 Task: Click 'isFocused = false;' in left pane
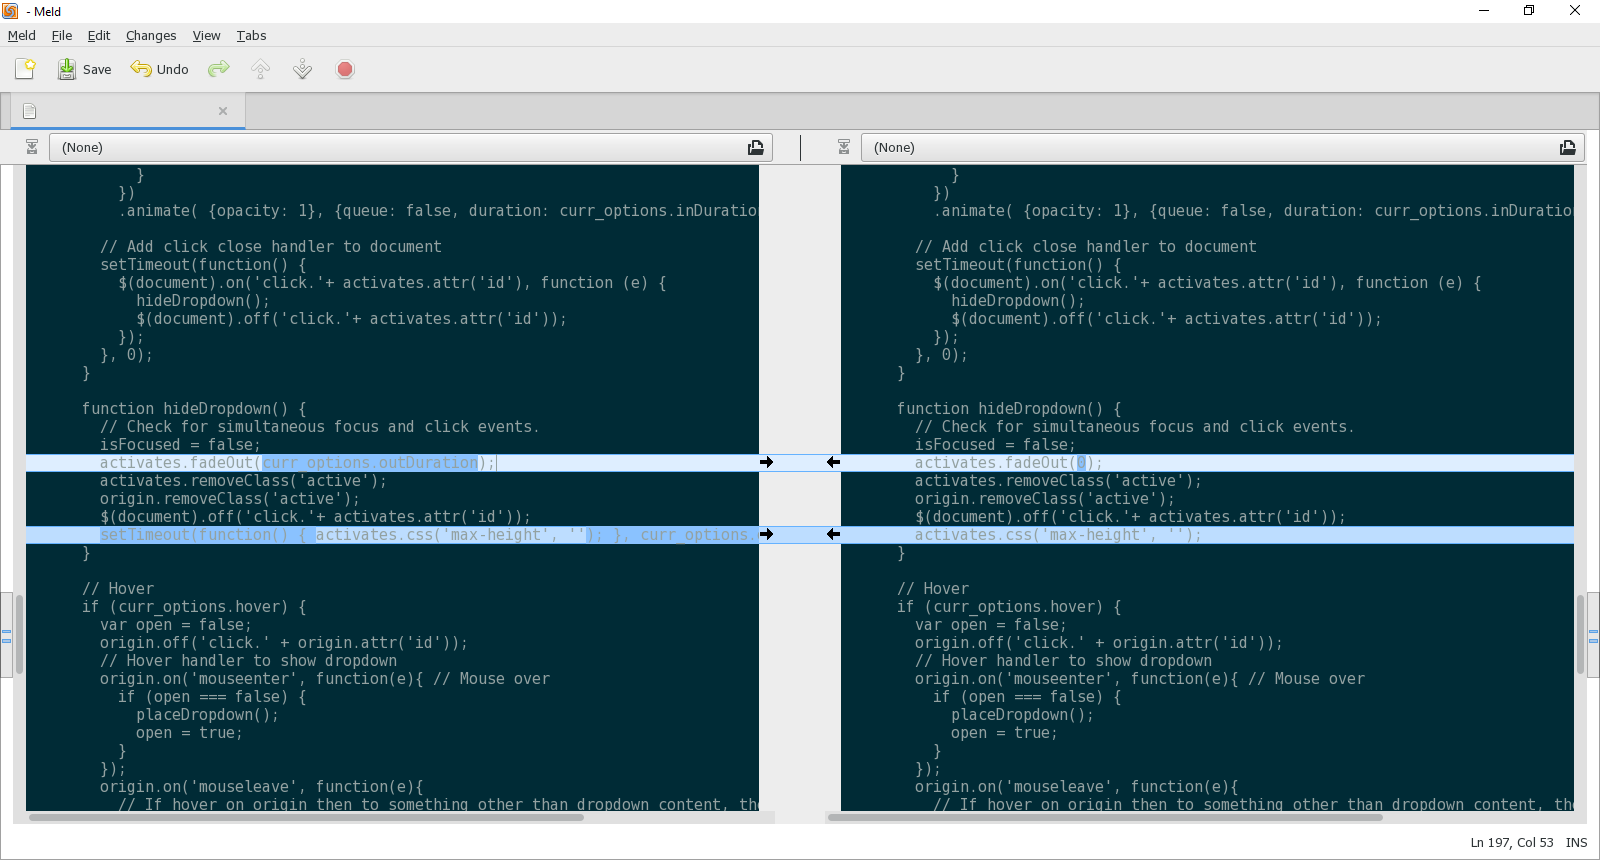coord(180,444)
